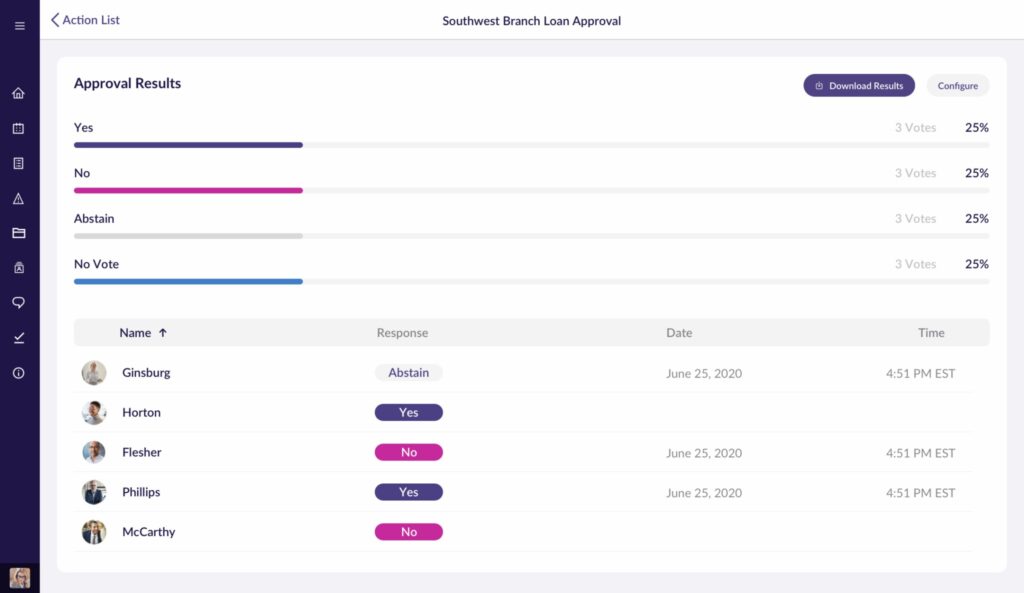The height and width of the screenshot is (593, 1024).
Task: Click the Response column header
Action: click(402, 333)
